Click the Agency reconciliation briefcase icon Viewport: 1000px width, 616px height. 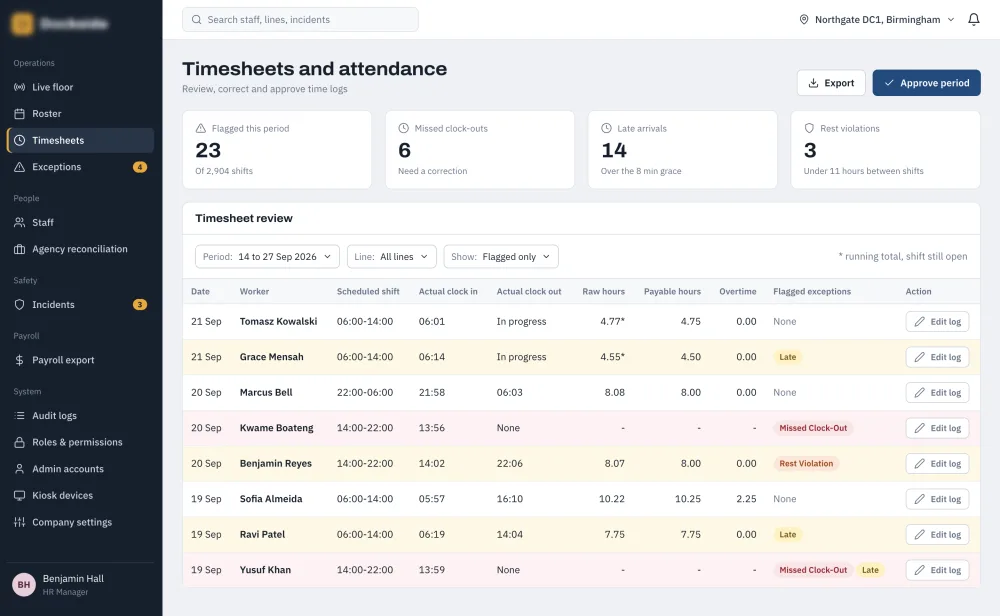(x=20, y=249)
